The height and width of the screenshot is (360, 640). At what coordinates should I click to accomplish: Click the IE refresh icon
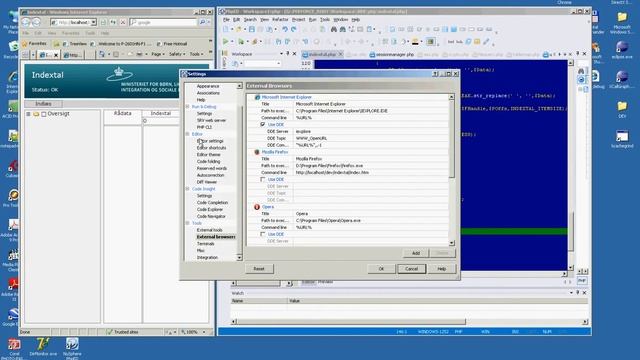113,22
